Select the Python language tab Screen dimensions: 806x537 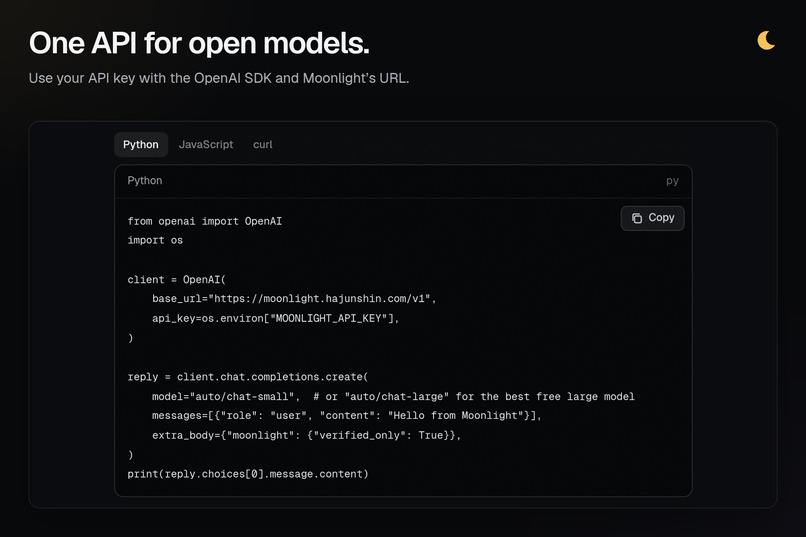pos(141,144)
